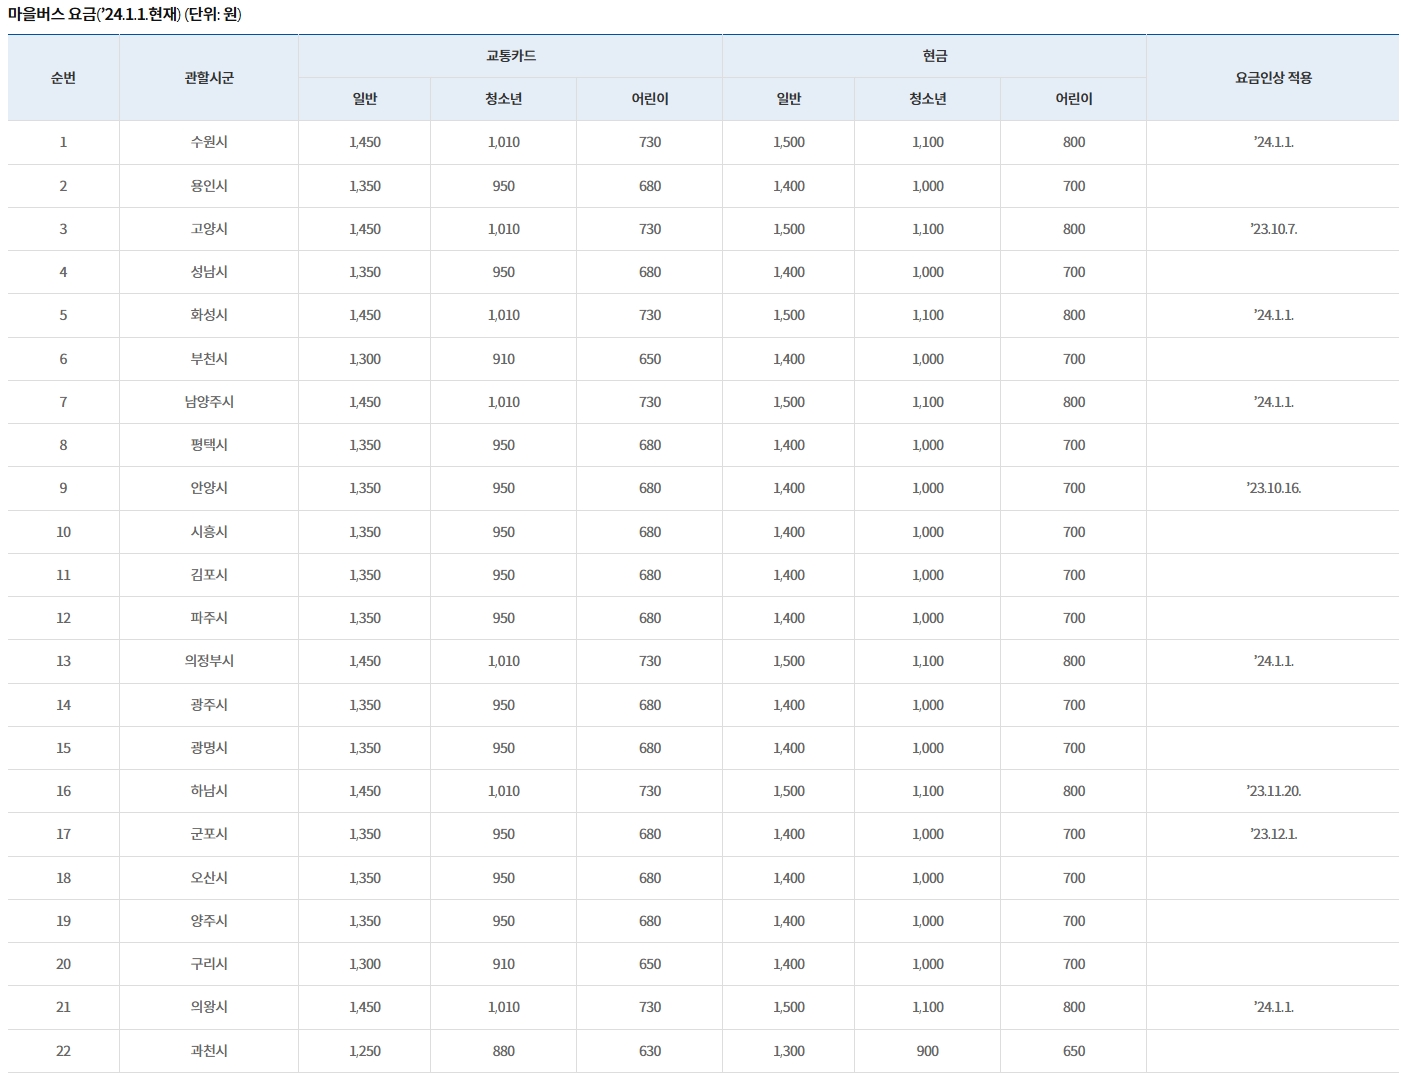Screen dimensions: 1409x1074
Task: Click the 800 value in 수원시 row
Action: point(1074,142)
